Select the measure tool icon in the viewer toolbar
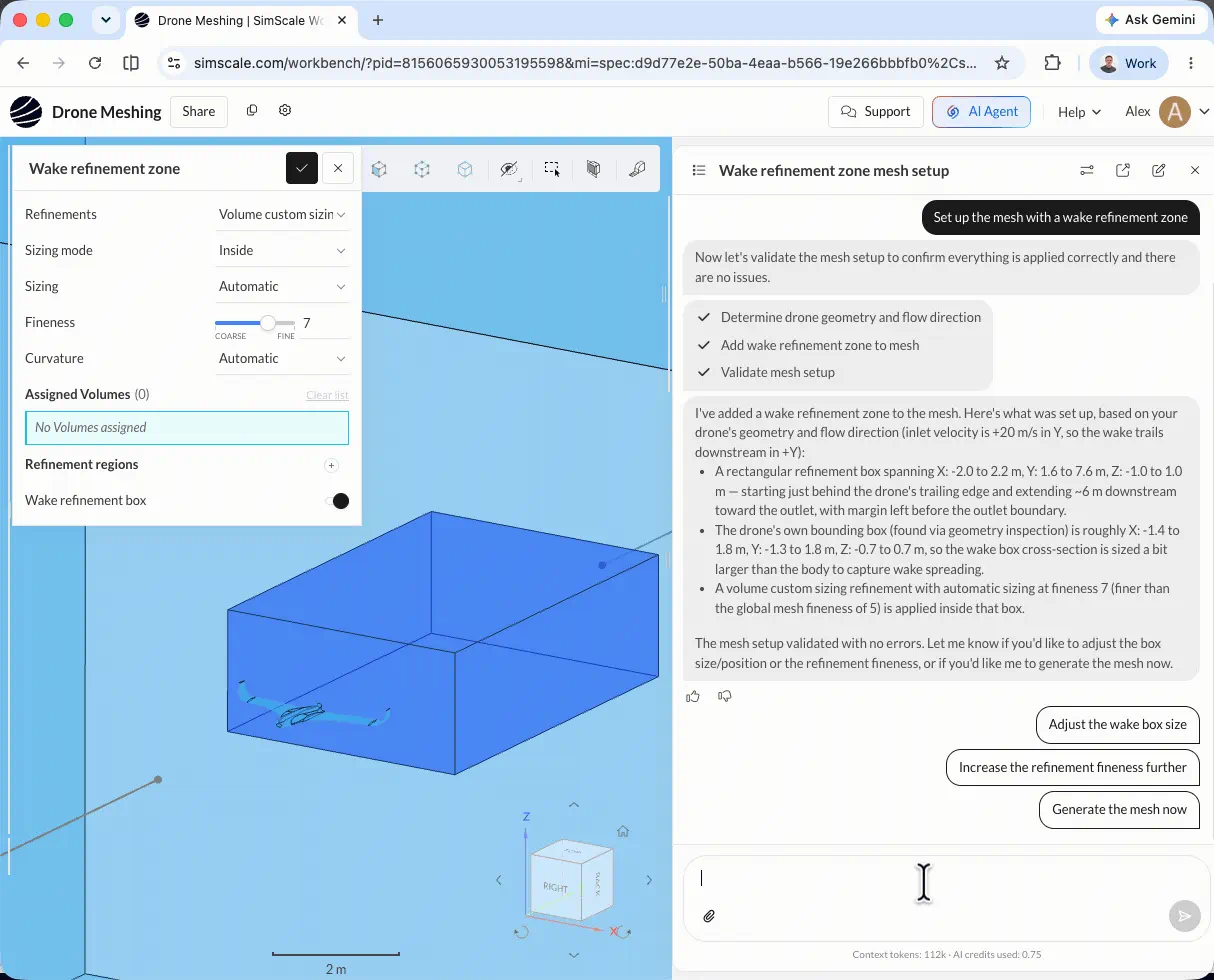This screenshot has width=1214, height=980. click(x=637, y=170)
